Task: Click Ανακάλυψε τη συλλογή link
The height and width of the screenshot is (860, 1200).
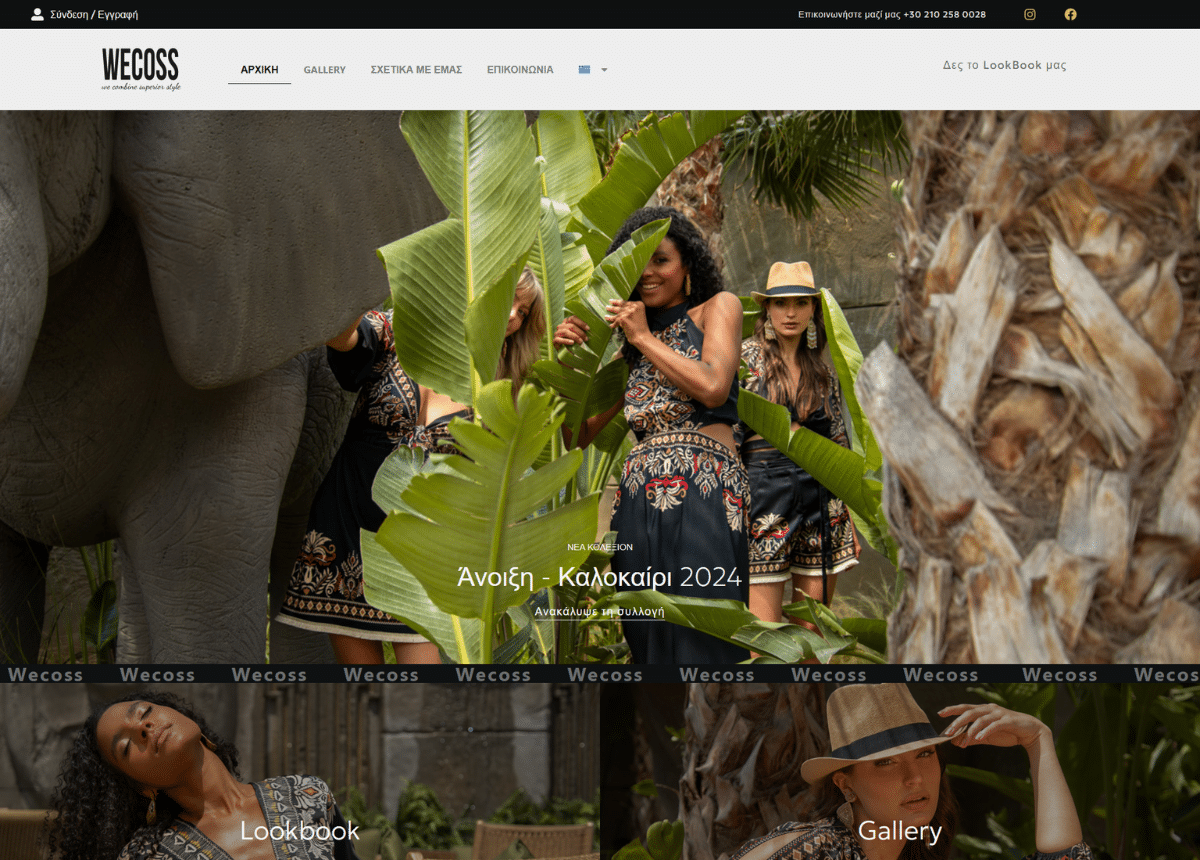Action: (600, 611)
